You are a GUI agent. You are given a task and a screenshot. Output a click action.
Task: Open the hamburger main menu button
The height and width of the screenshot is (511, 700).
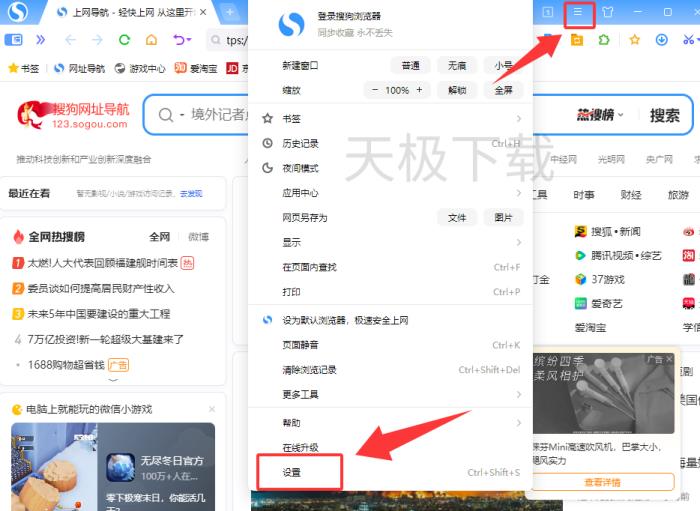click(x=578, y=13)
